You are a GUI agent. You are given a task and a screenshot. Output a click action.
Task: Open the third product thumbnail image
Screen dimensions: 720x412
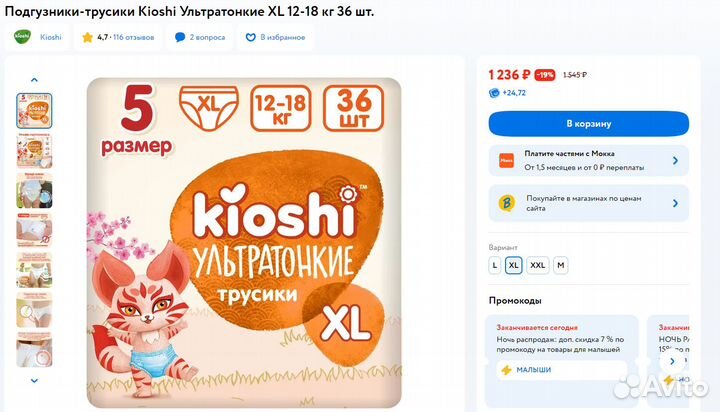click(34, 191)
